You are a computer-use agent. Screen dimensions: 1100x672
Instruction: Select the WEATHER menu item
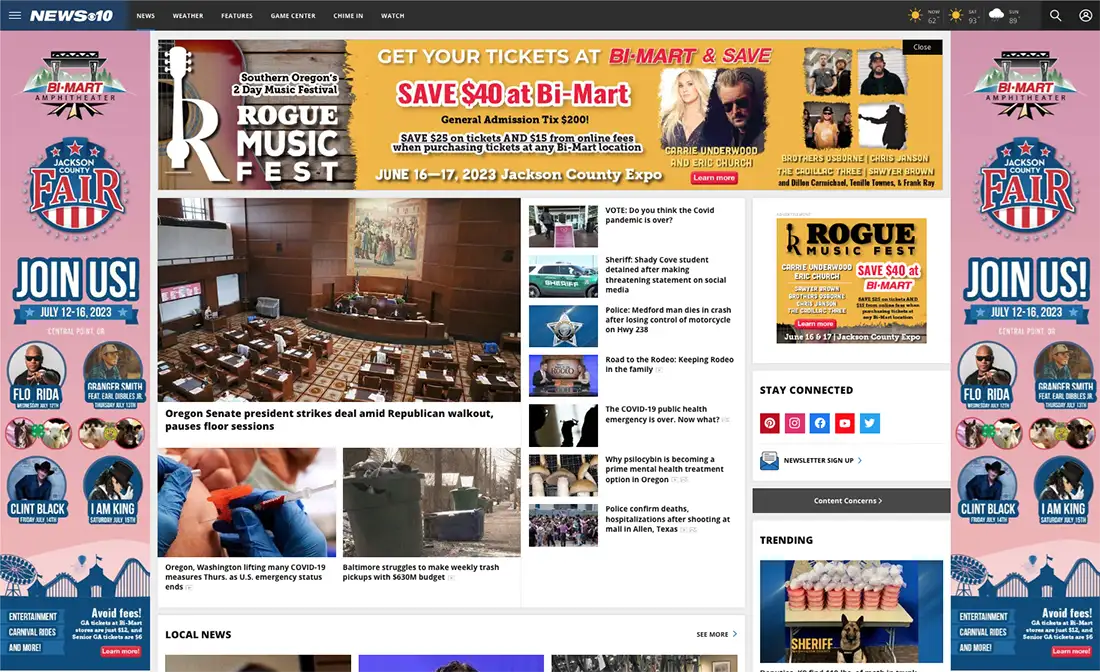point(188,15)
